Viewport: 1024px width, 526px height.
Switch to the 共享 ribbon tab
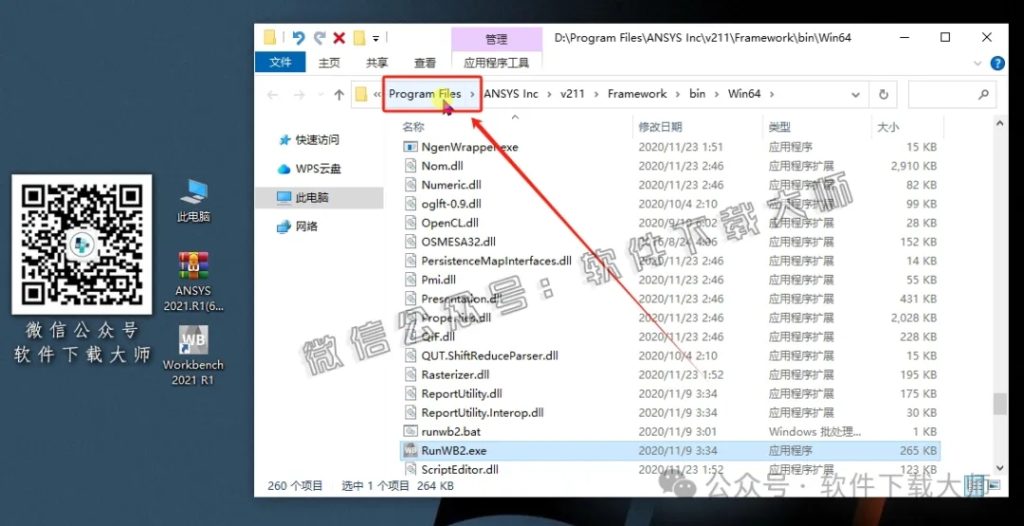click(377, 63)
